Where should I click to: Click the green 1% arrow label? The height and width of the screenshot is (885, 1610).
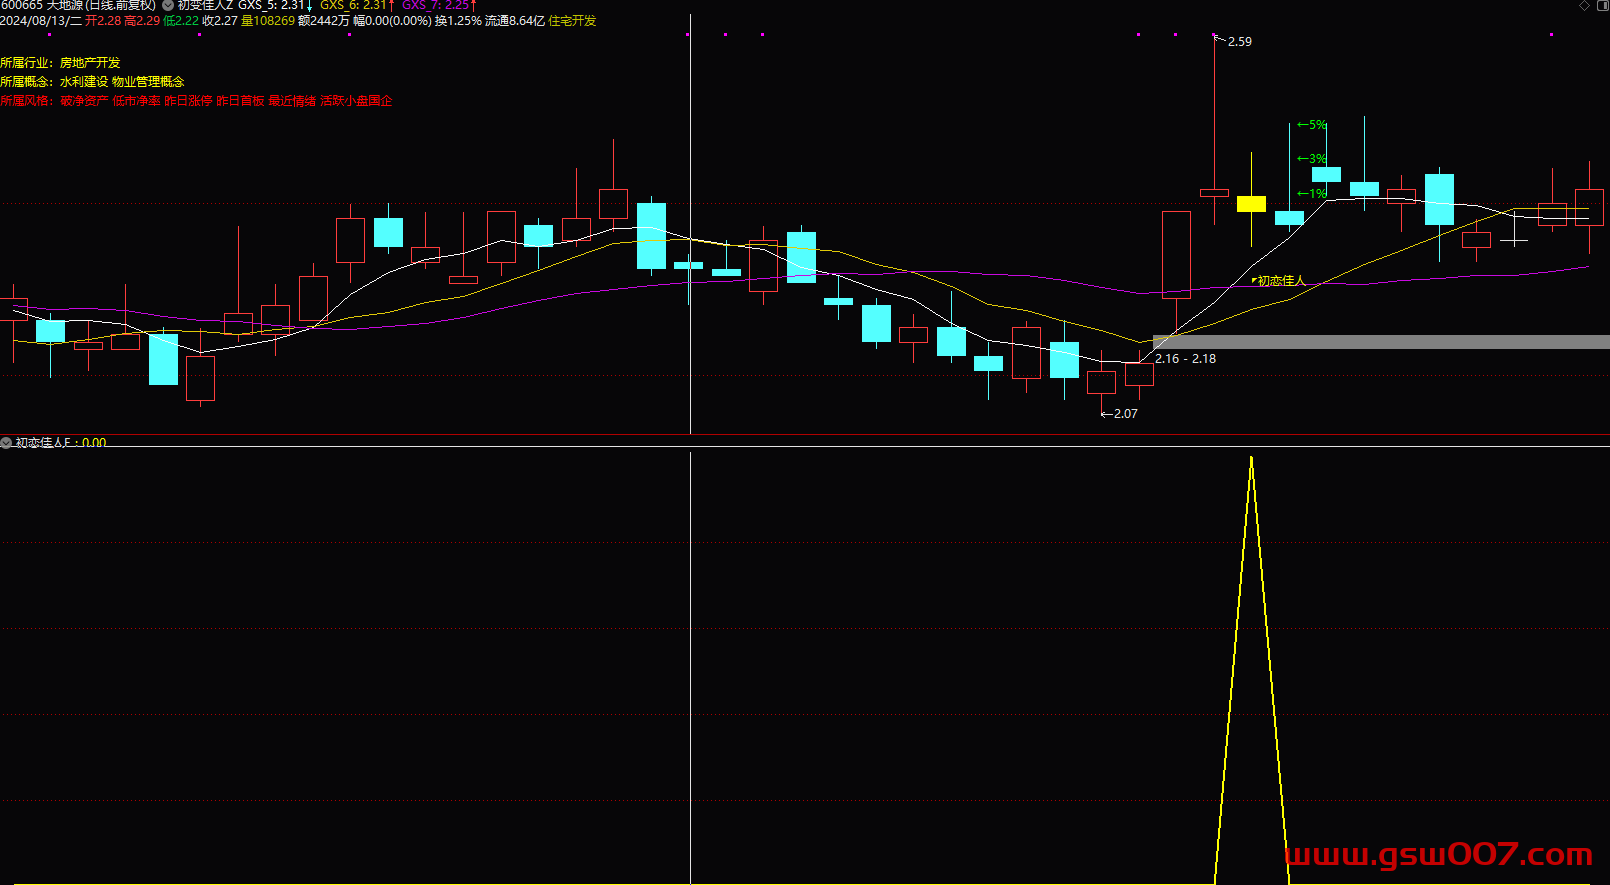click(x=1311, y=193)
